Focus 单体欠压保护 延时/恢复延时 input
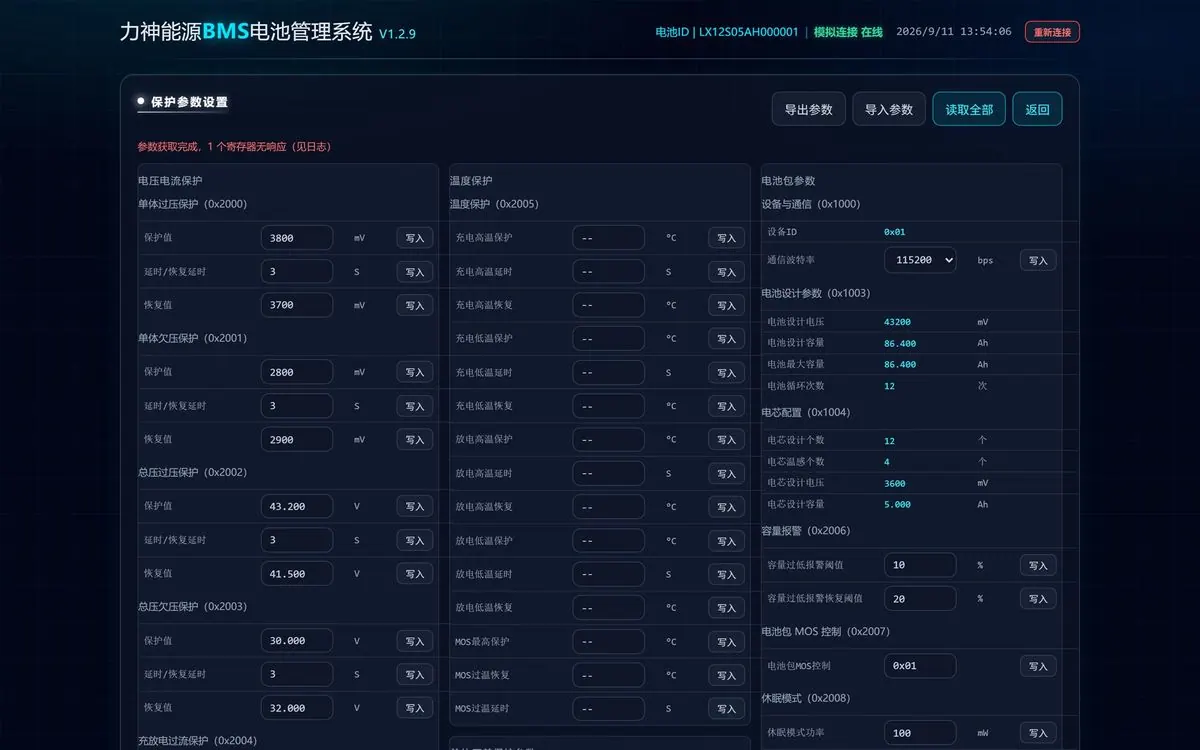This screenshot has height=750, width=1200. pos(297,406)
